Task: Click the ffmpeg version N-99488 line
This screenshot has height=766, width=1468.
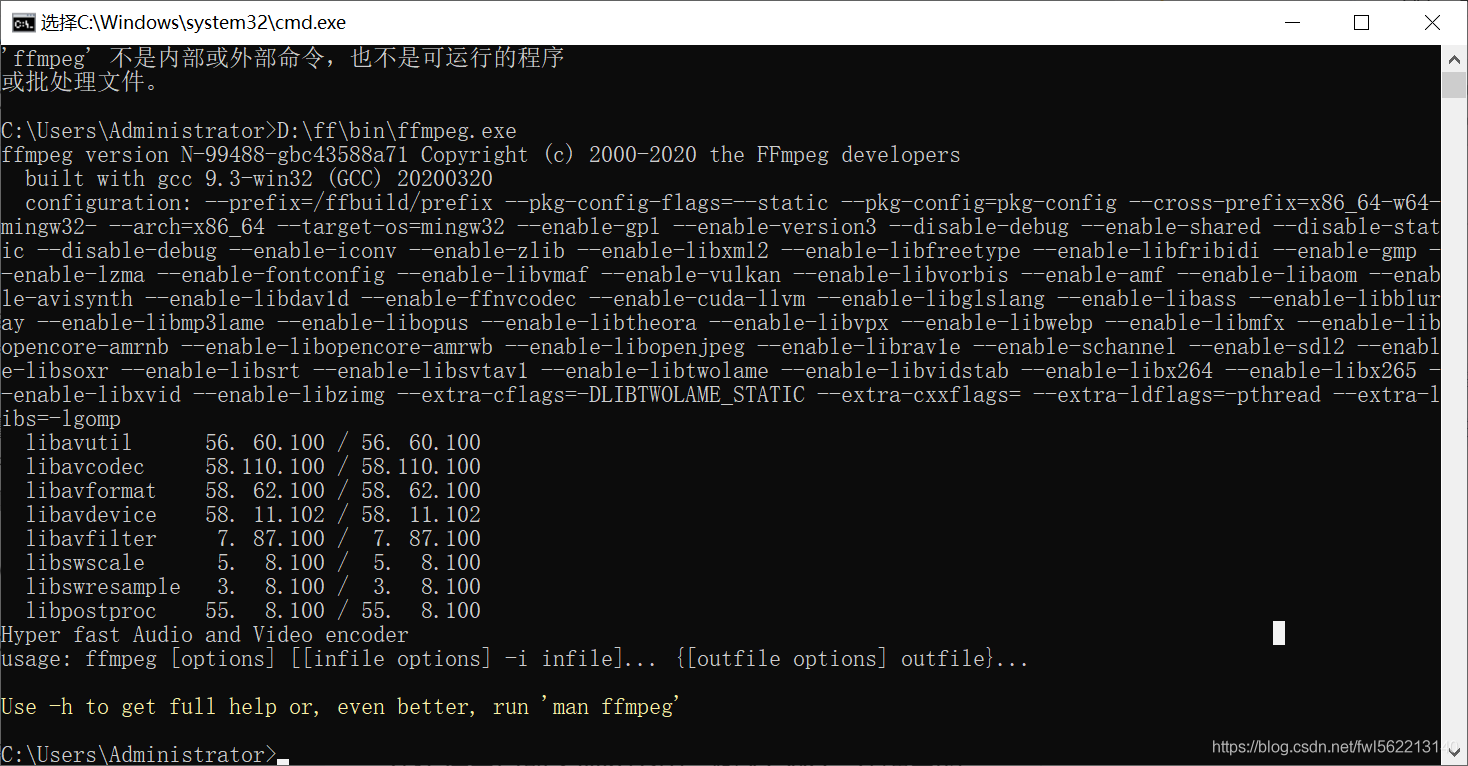Action: coord(481,155)
